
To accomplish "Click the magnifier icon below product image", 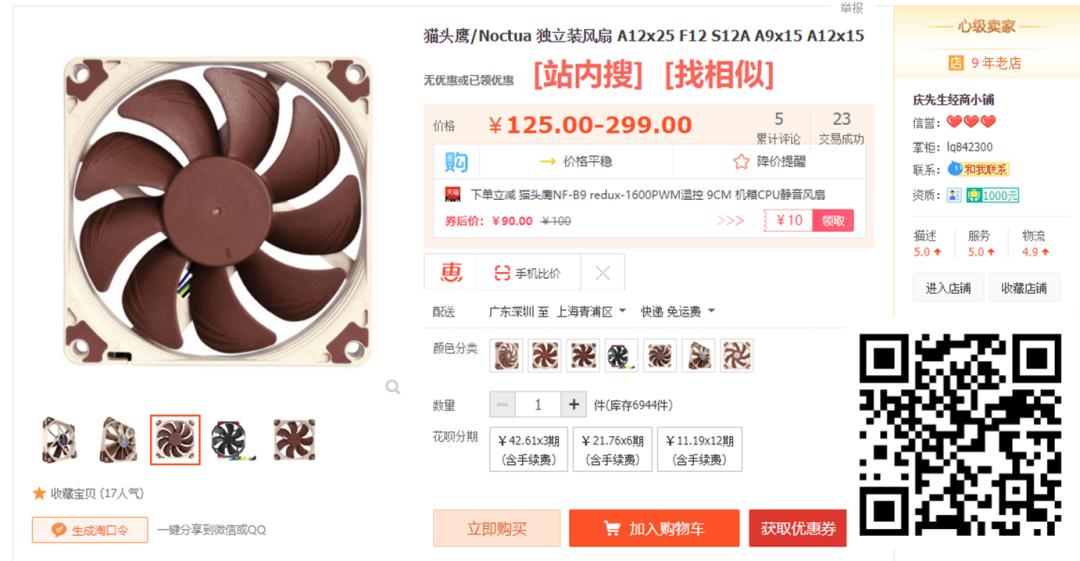I will pos(393,387).
